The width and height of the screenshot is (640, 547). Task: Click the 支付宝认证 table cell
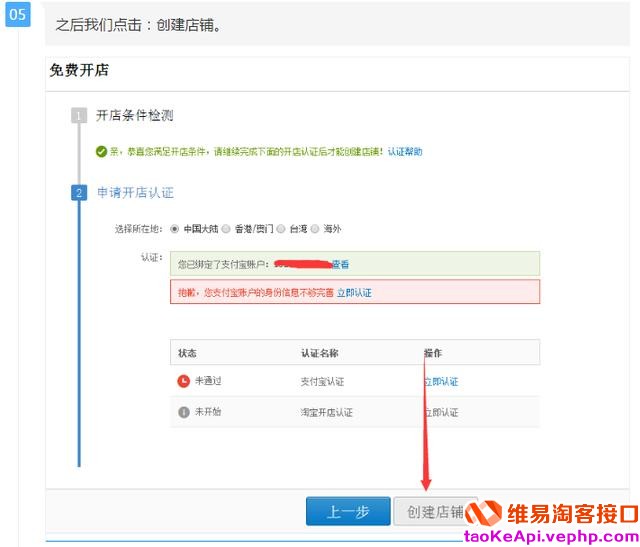322,382
